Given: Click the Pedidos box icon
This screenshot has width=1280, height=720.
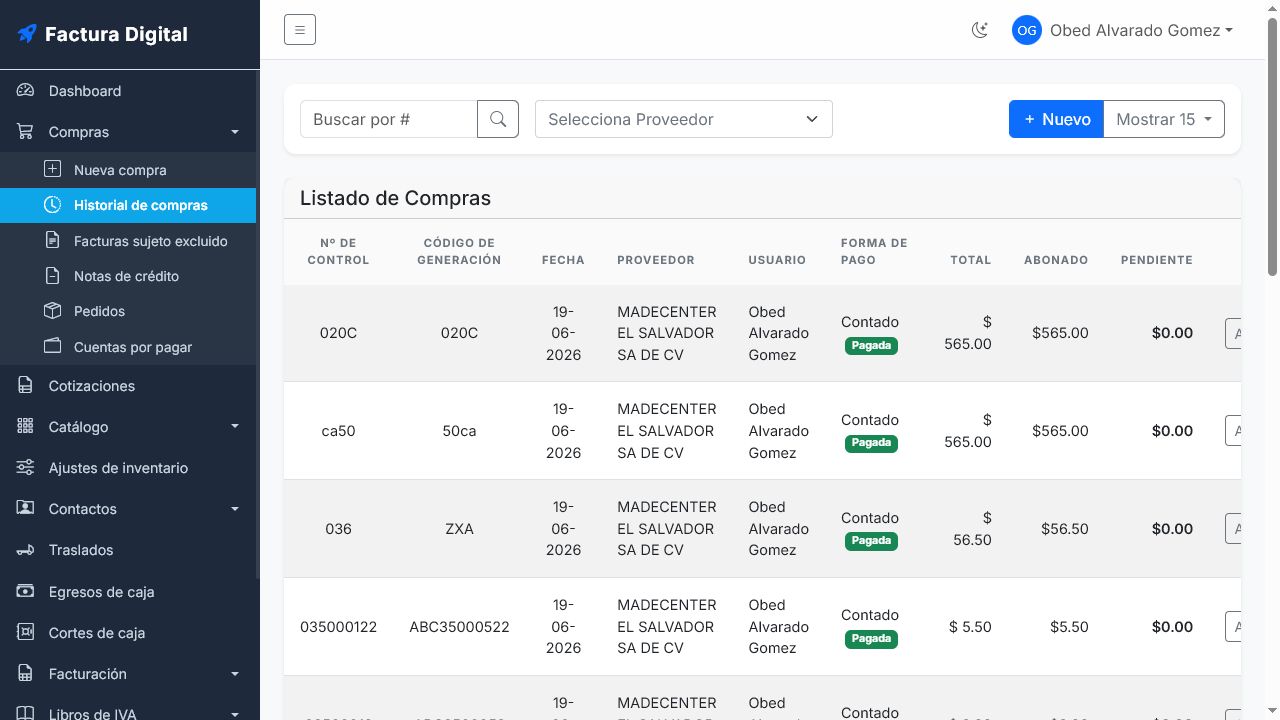Looking at the screenshot, I should 53,311.
